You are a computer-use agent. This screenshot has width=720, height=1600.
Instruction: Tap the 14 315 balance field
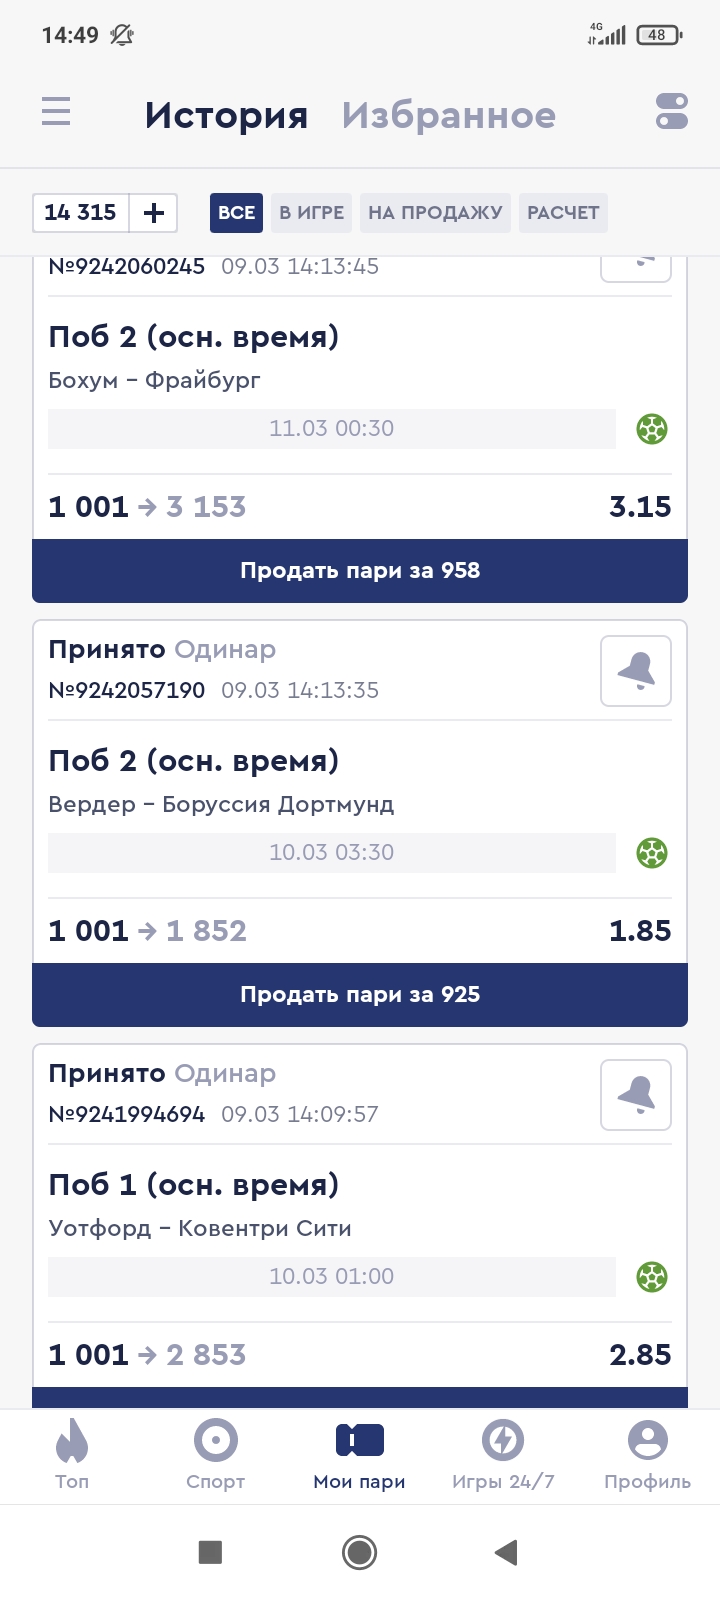(81, 213)
